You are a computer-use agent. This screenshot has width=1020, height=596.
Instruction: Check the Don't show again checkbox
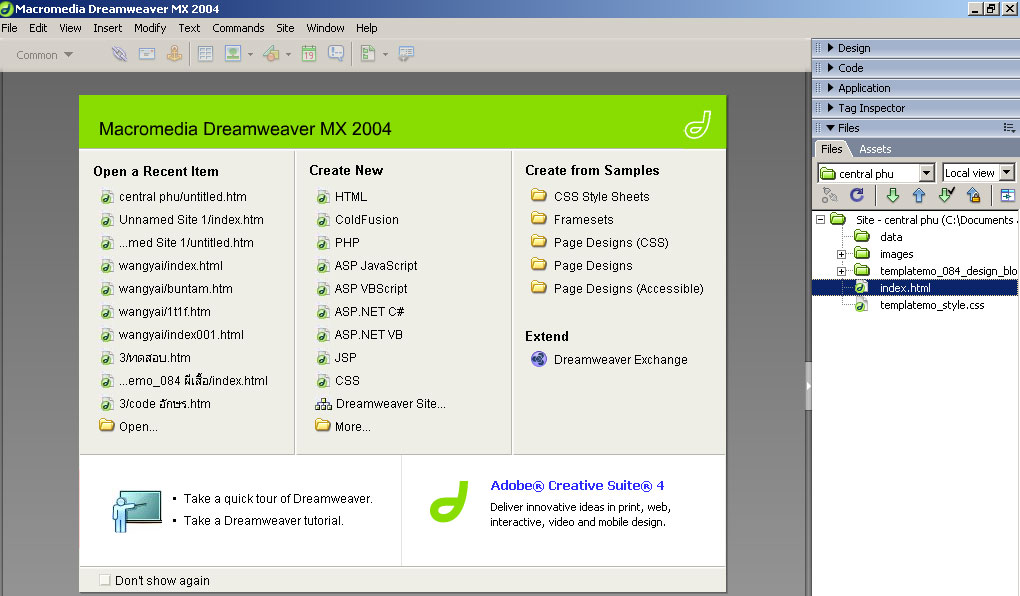tap(105, 580)
